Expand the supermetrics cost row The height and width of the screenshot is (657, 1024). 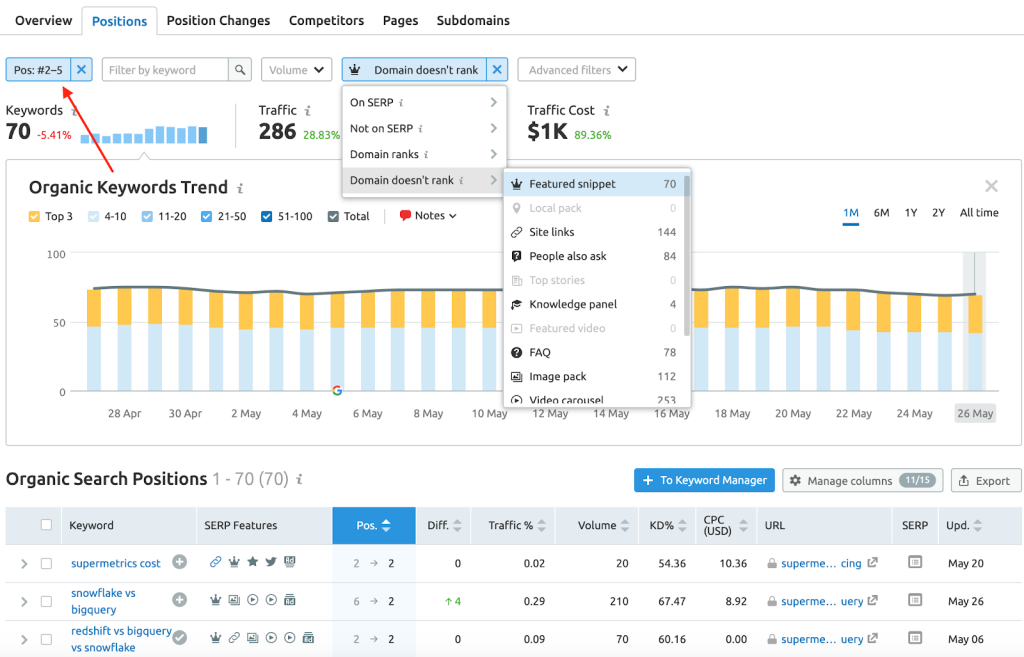24,563
